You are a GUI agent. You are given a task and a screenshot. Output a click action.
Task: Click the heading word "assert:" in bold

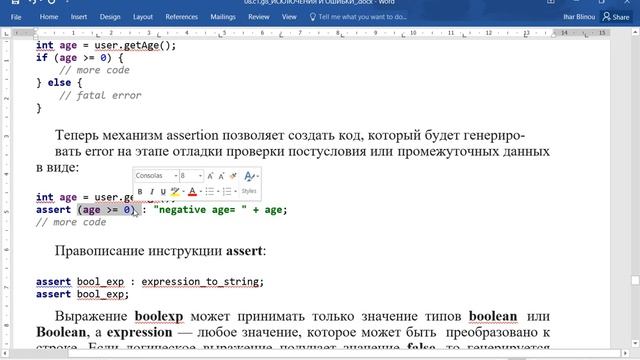pos(246,250)
